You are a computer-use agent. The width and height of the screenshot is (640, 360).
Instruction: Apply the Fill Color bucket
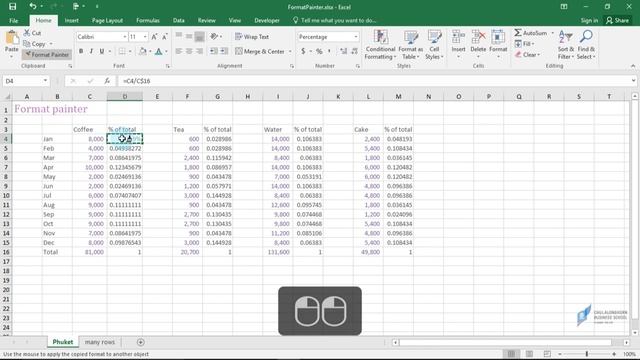pos(142,51)
